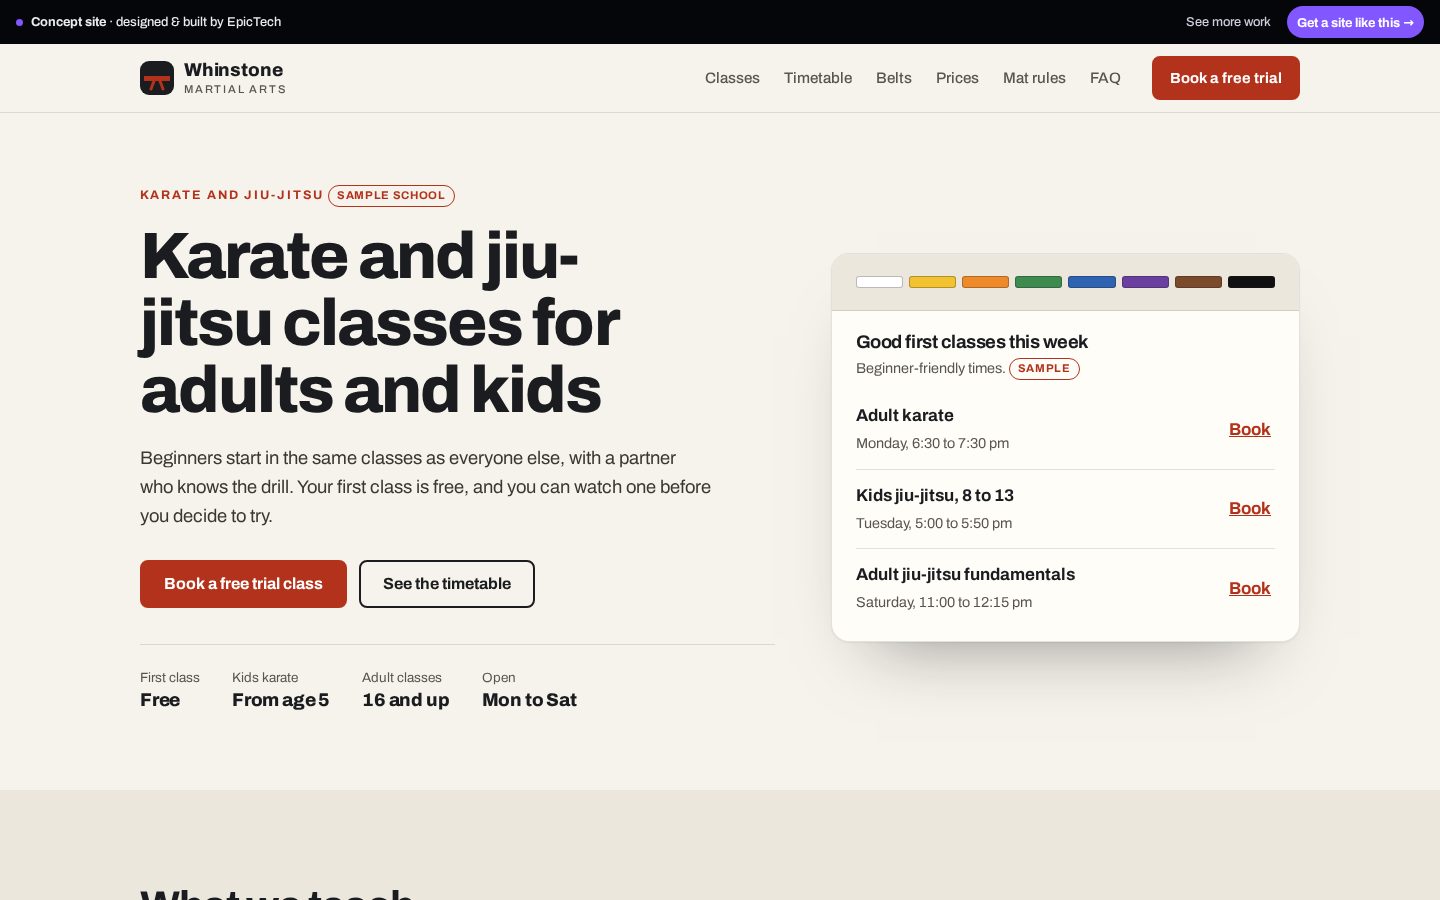Book the Adult karate class
1440x900 pixels.
tap(1250, 429)
